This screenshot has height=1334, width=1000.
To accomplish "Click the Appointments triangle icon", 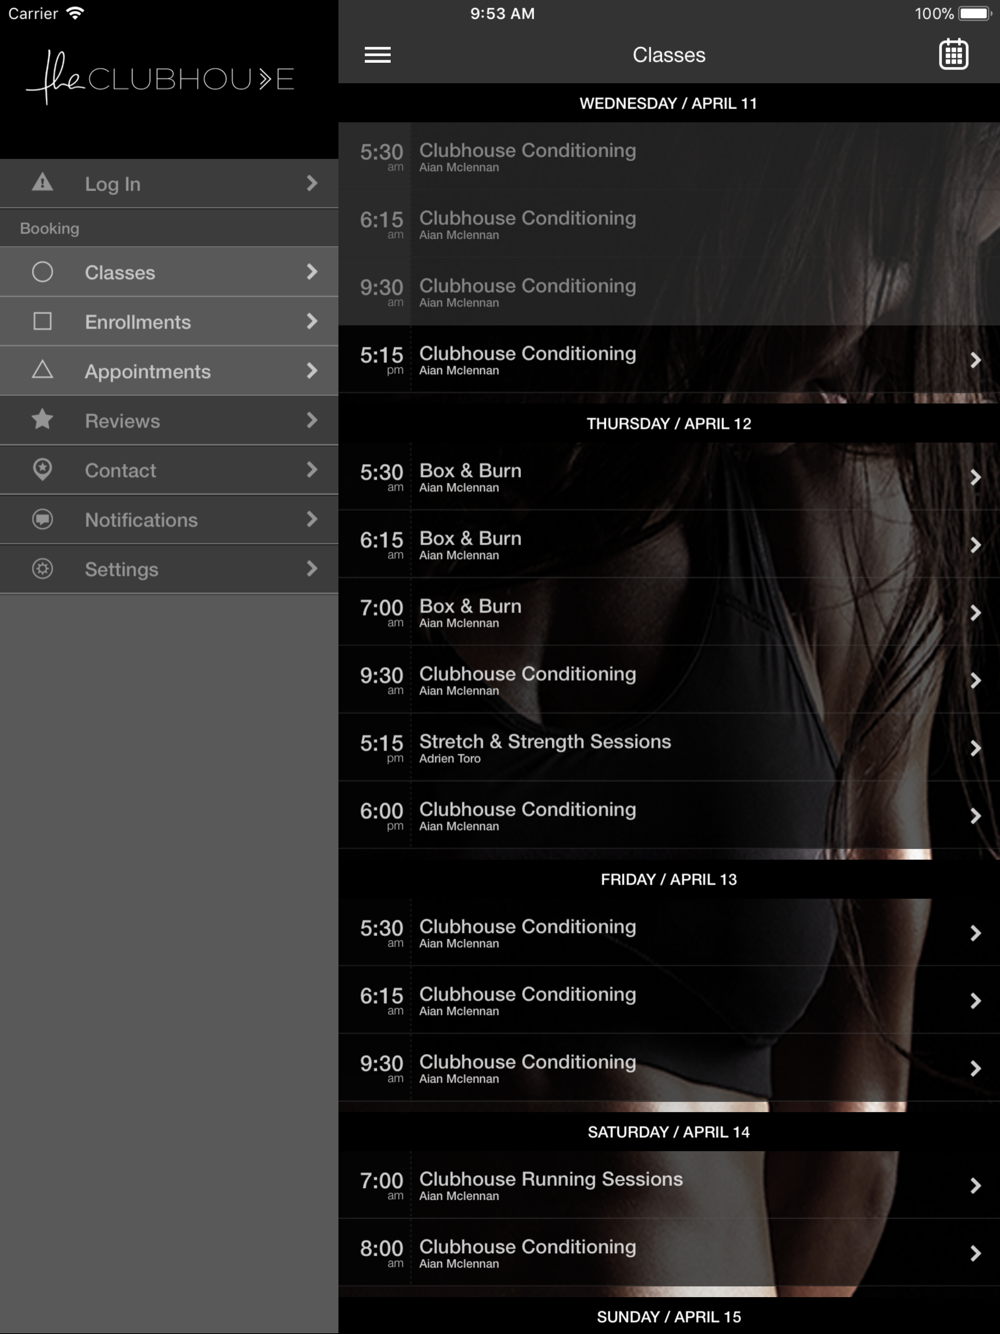I will [42, 370].
